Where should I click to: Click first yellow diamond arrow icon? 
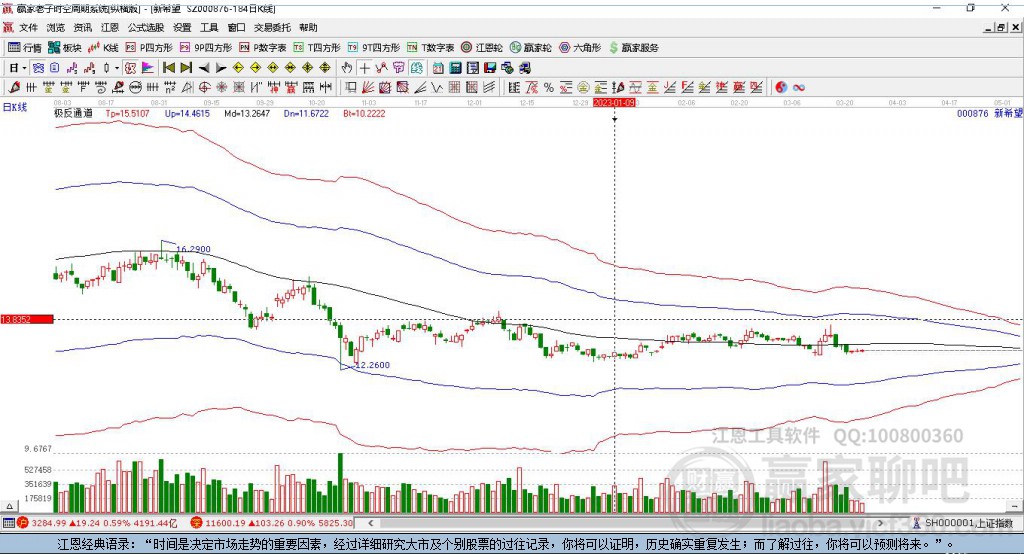(x=238, y=68)
